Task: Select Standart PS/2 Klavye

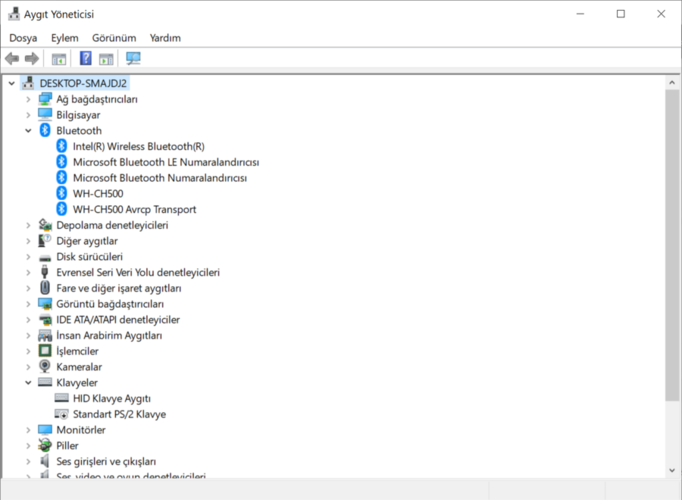Action: point(120,414)
